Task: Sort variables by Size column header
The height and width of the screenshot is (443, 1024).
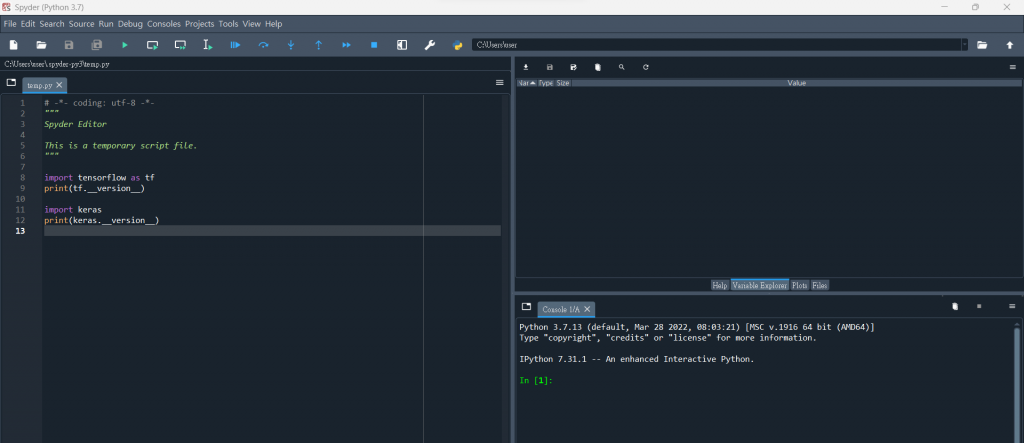Action: 563,83
